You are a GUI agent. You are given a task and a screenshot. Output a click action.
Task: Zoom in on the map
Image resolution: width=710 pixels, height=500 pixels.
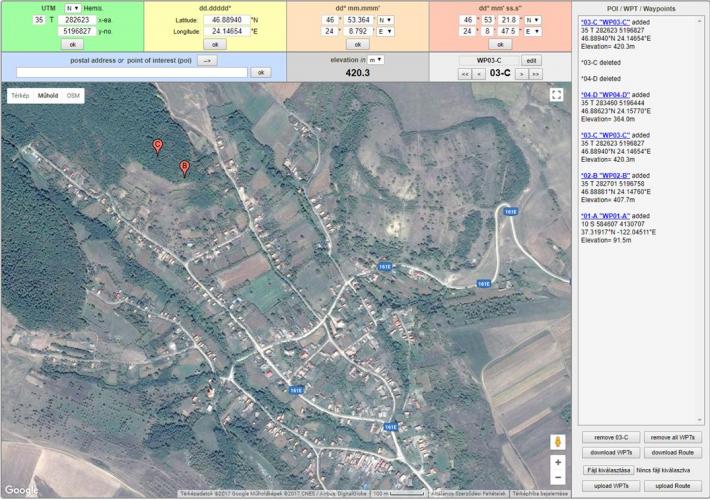(x=557, y=462)
